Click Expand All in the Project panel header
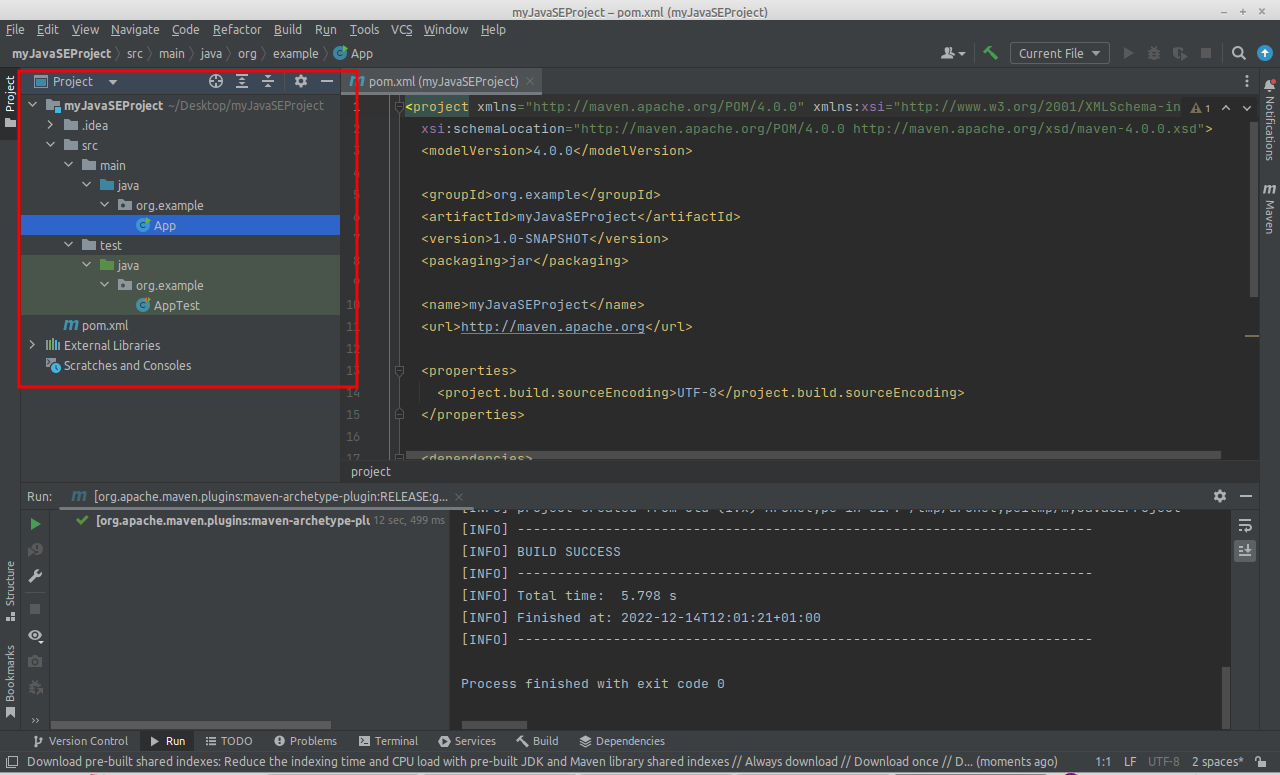1280x775 pixels. point(242,81)
